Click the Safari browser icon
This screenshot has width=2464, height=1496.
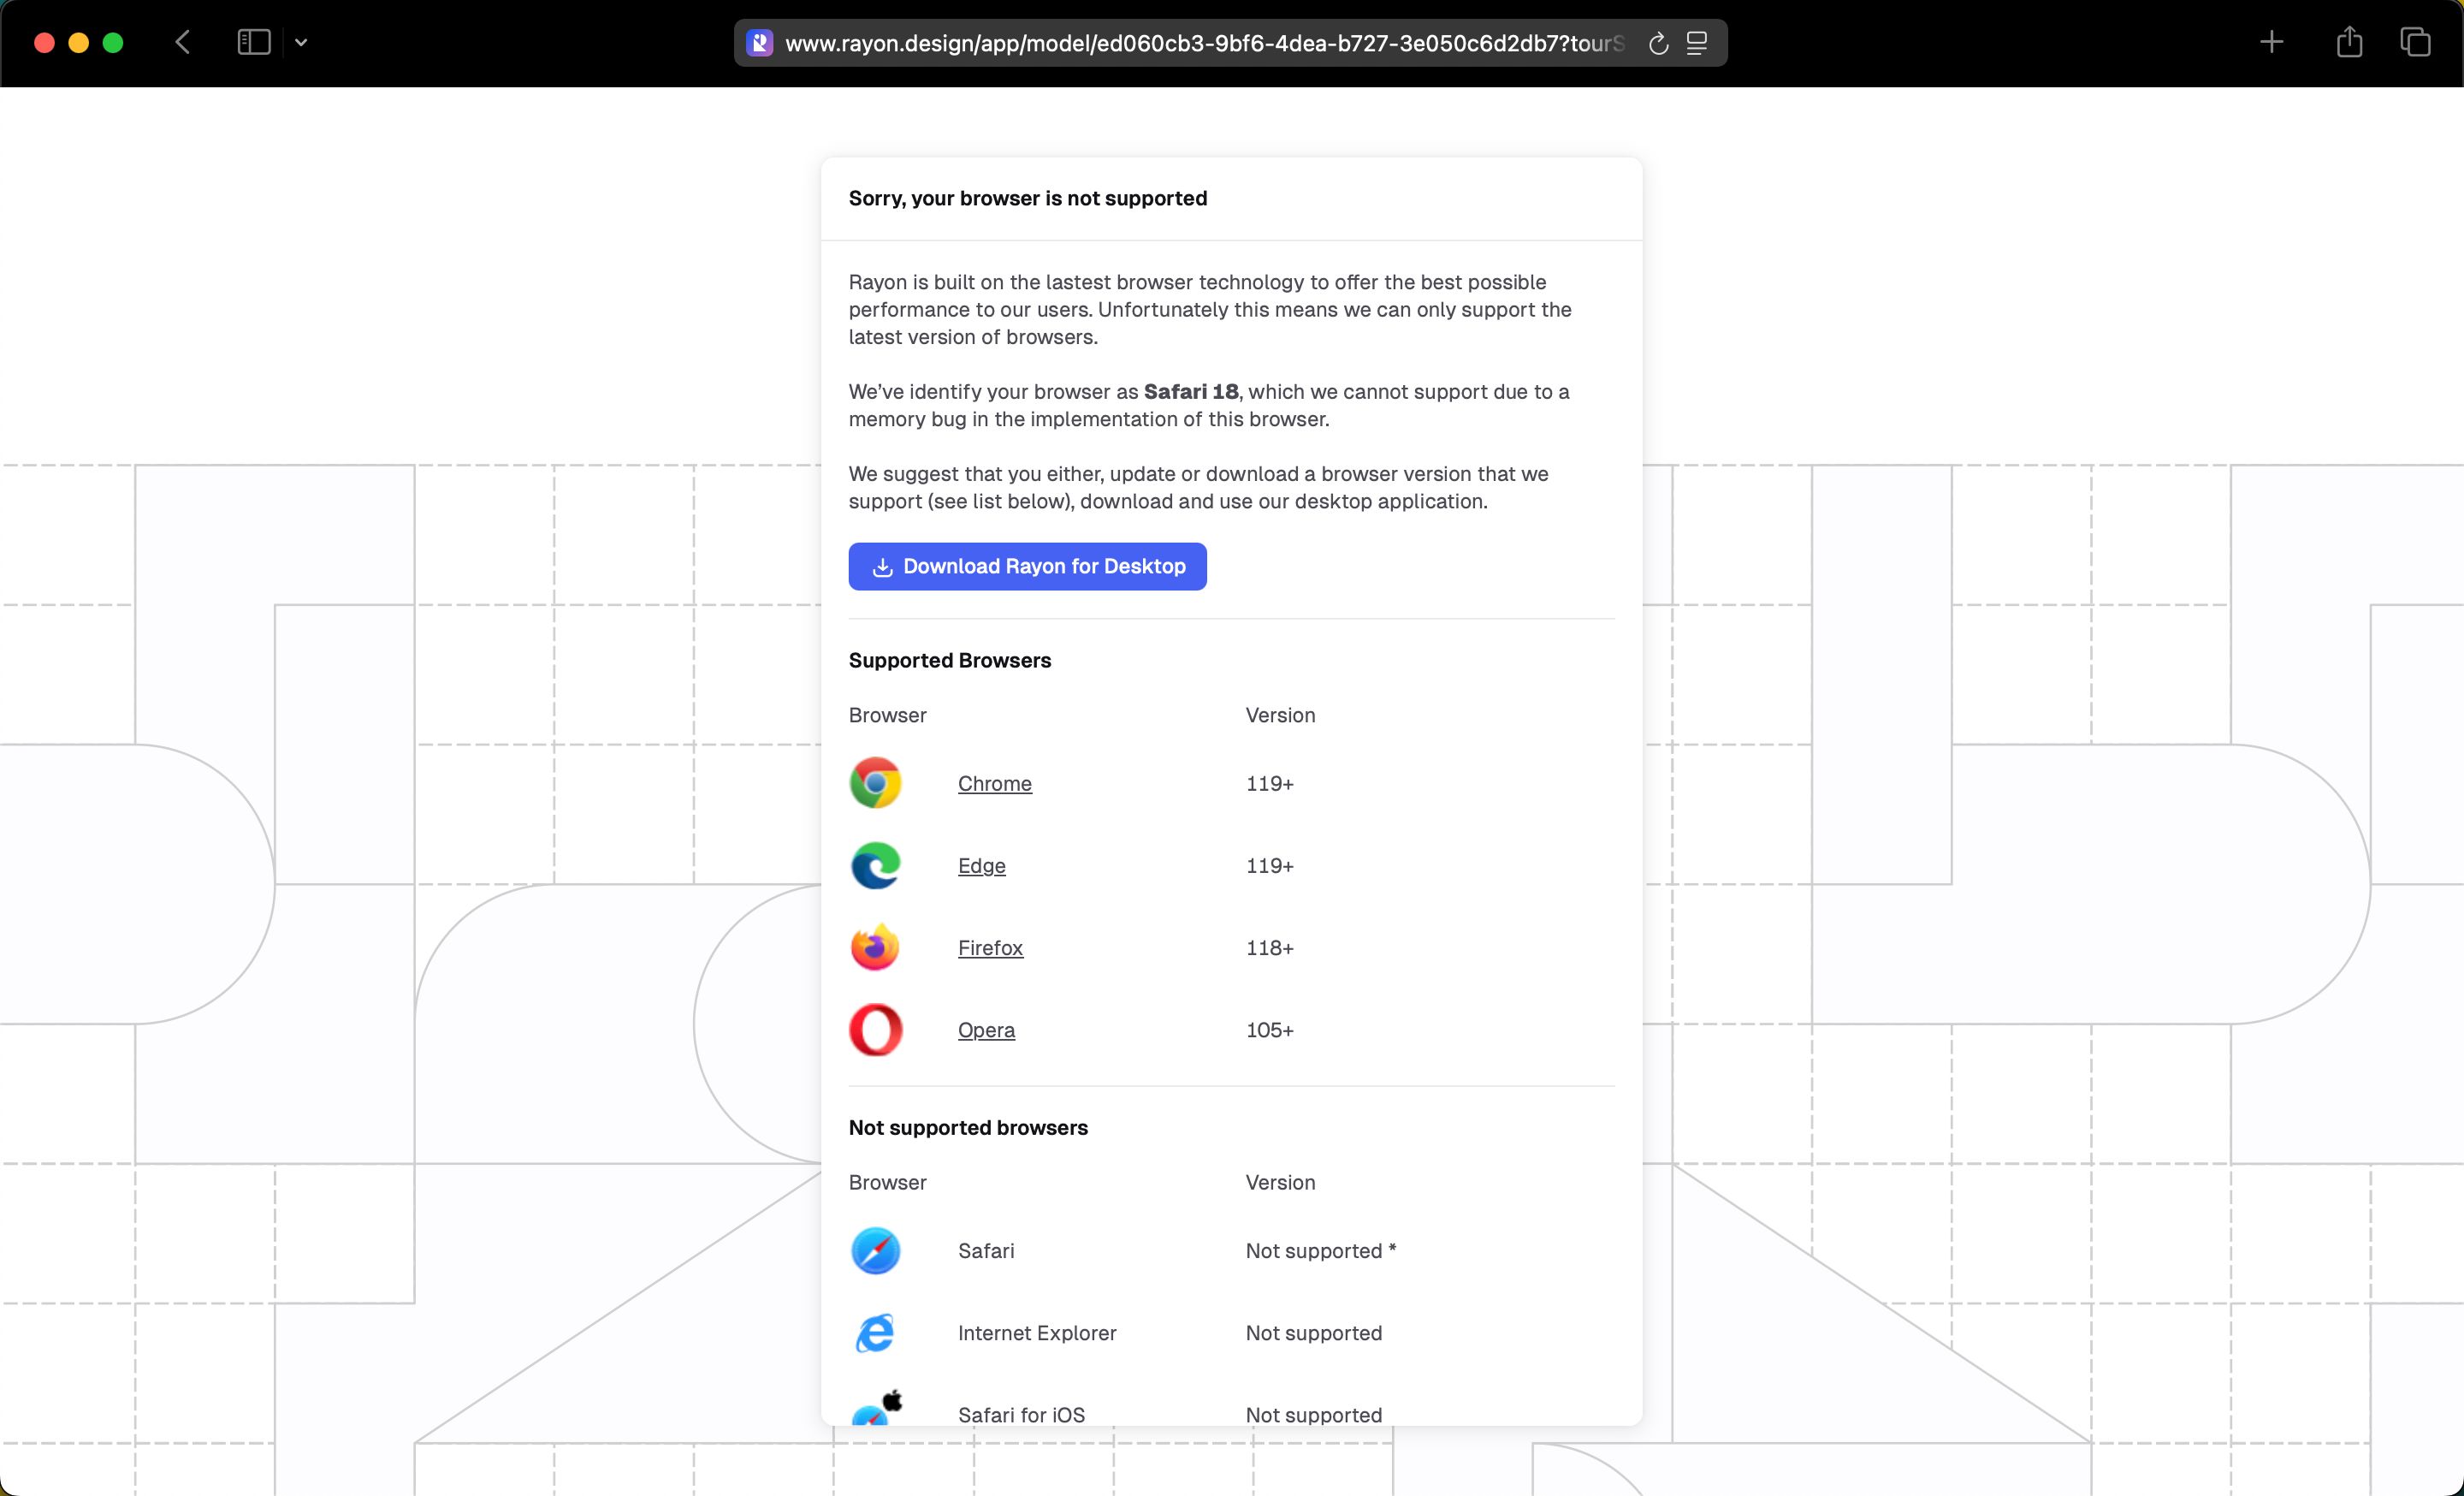tap(874, 1250)
